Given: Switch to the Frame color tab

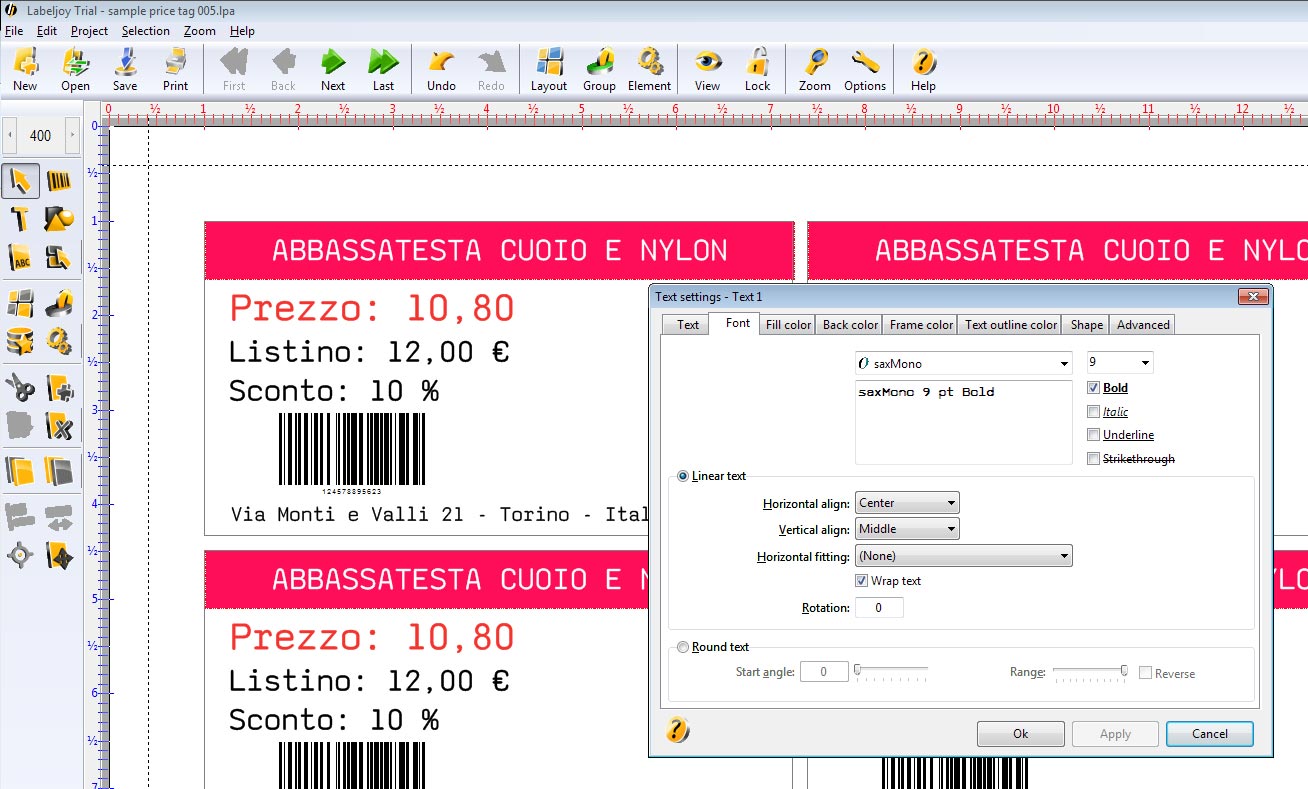Looking at the screenshot, I should [921, 325].
